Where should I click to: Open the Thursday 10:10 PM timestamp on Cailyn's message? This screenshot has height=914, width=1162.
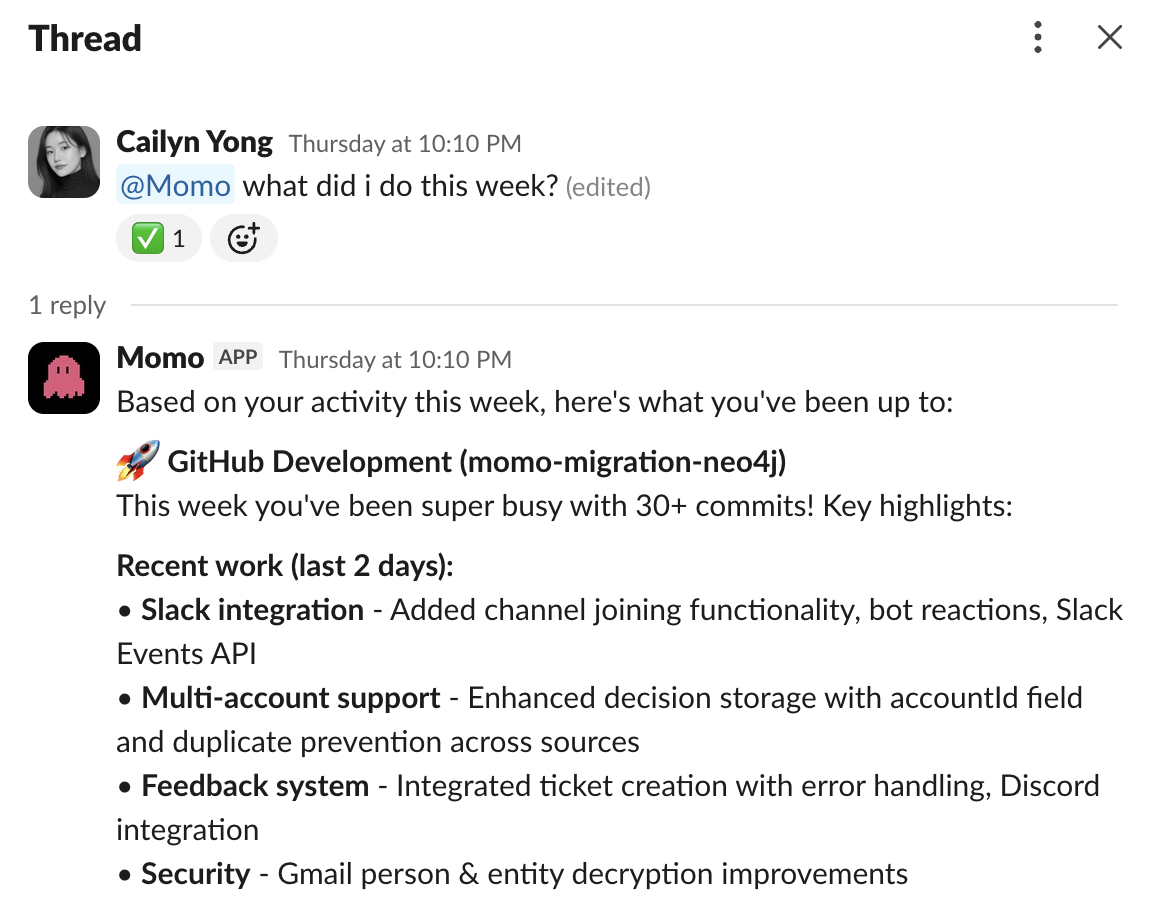pyautogui.click(x=404, y=143)
